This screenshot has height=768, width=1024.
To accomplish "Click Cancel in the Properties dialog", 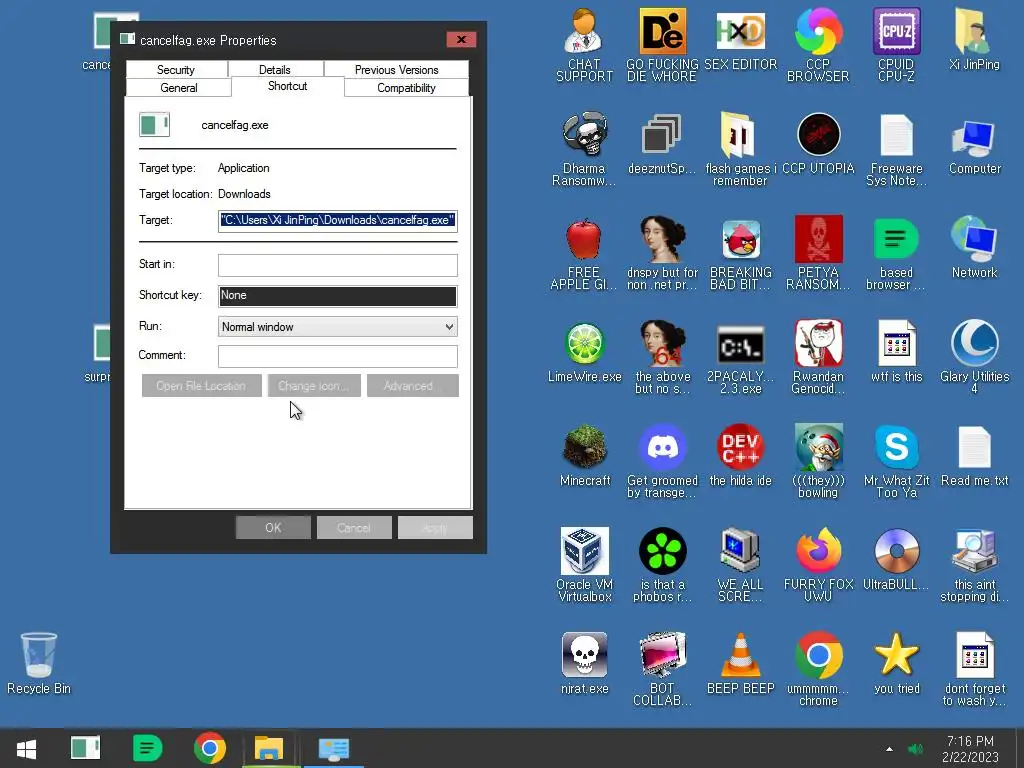I will 354,528.
